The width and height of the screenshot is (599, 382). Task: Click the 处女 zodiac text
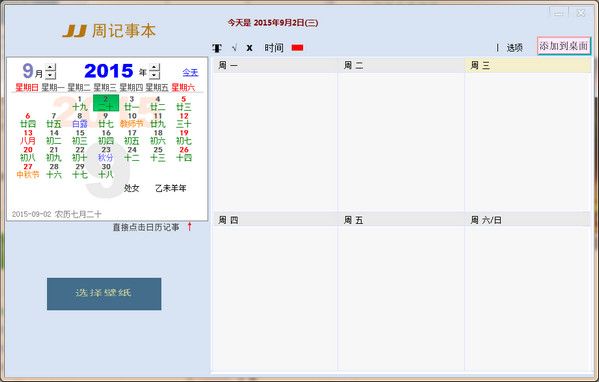click(x=131, y=188)
